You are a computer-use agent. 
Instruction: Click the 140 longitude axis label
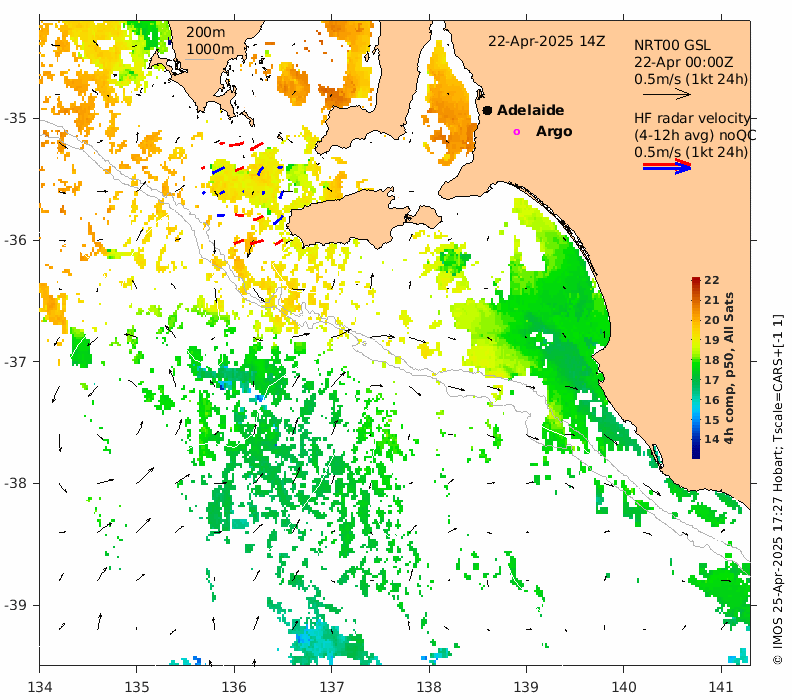coord(624,687)
